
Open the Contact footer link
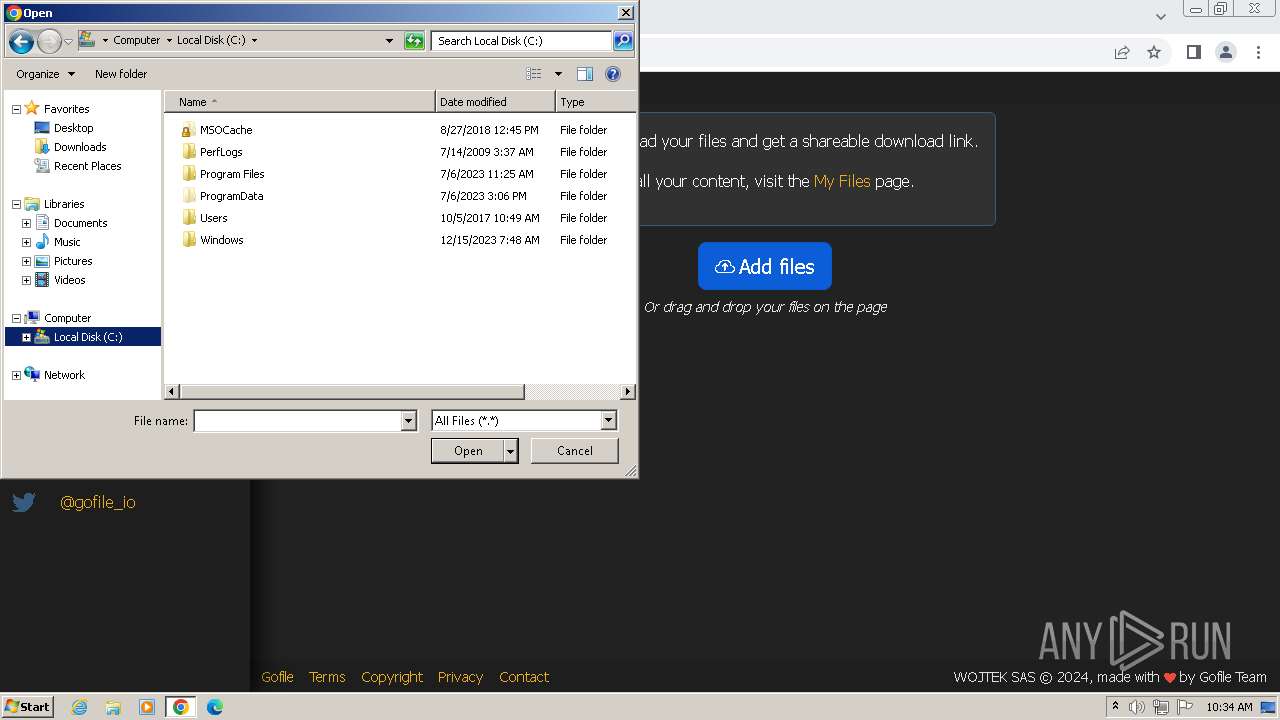524,677
